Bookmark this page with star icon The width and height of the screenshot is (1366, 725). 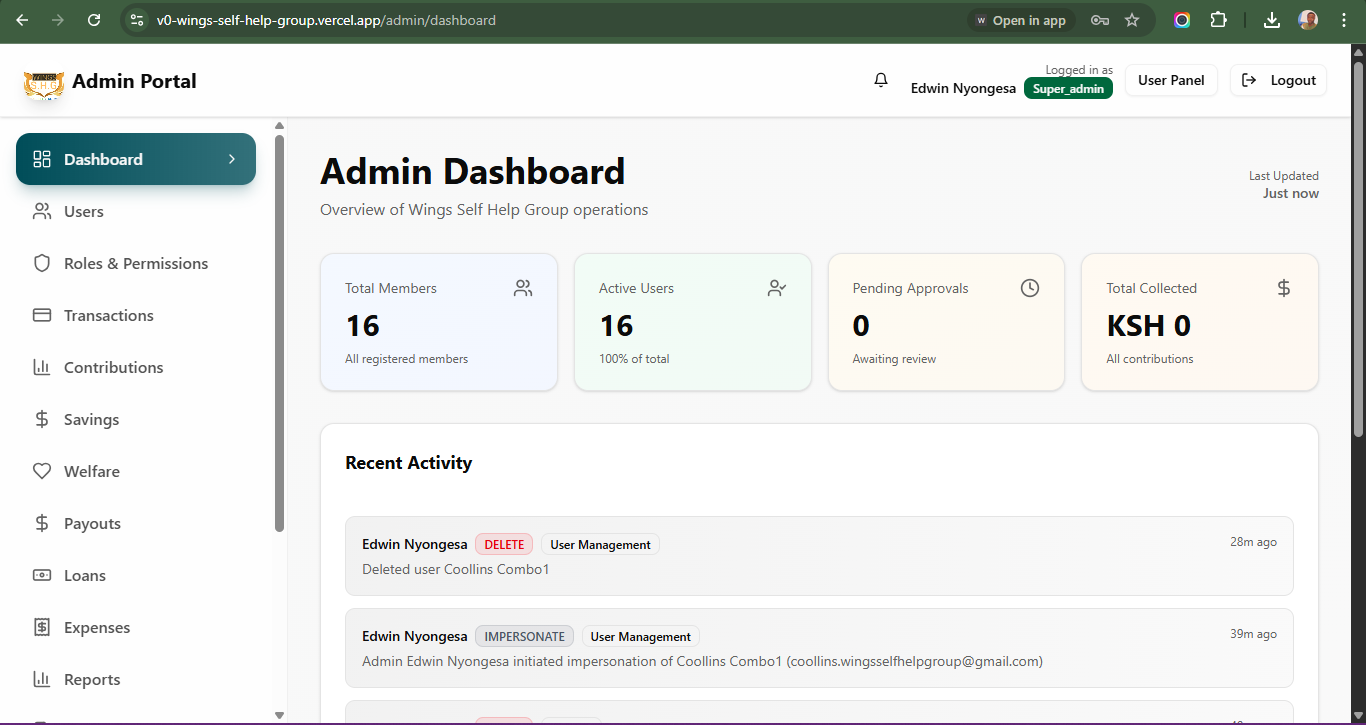pyautogui.click(x=1132, y=20)
